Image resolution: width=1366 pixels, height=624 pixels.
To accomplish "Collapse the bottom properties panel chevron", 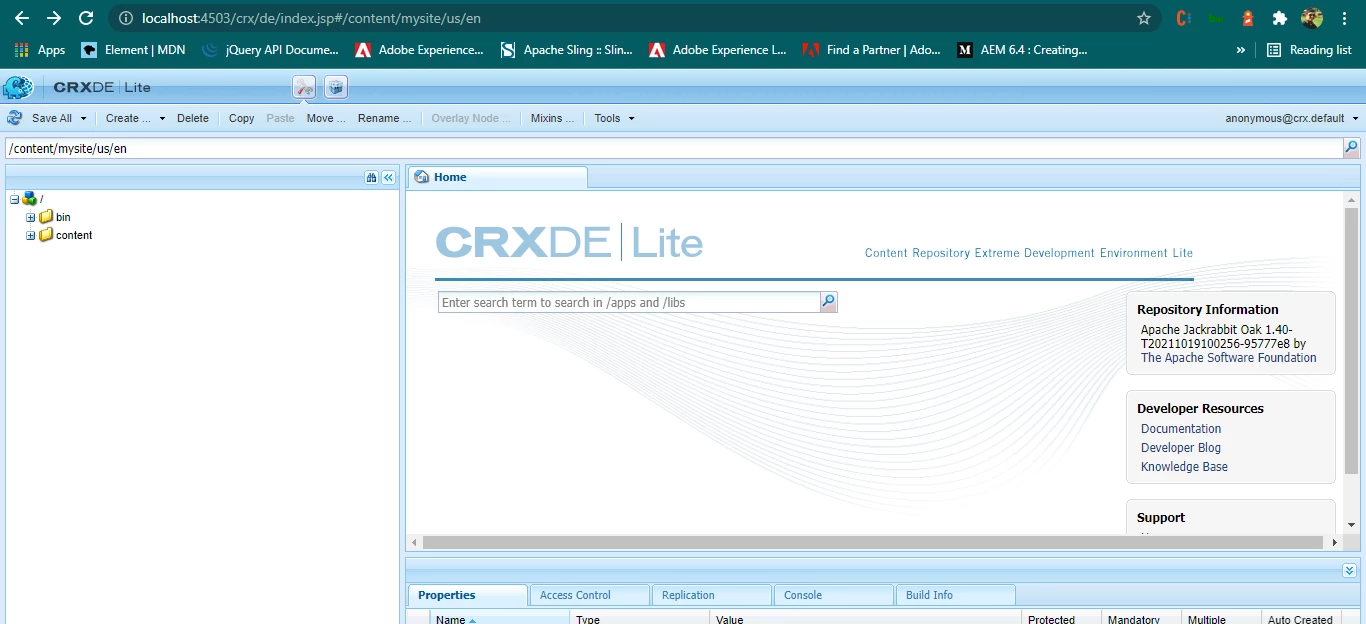I will coord(1350,570).
